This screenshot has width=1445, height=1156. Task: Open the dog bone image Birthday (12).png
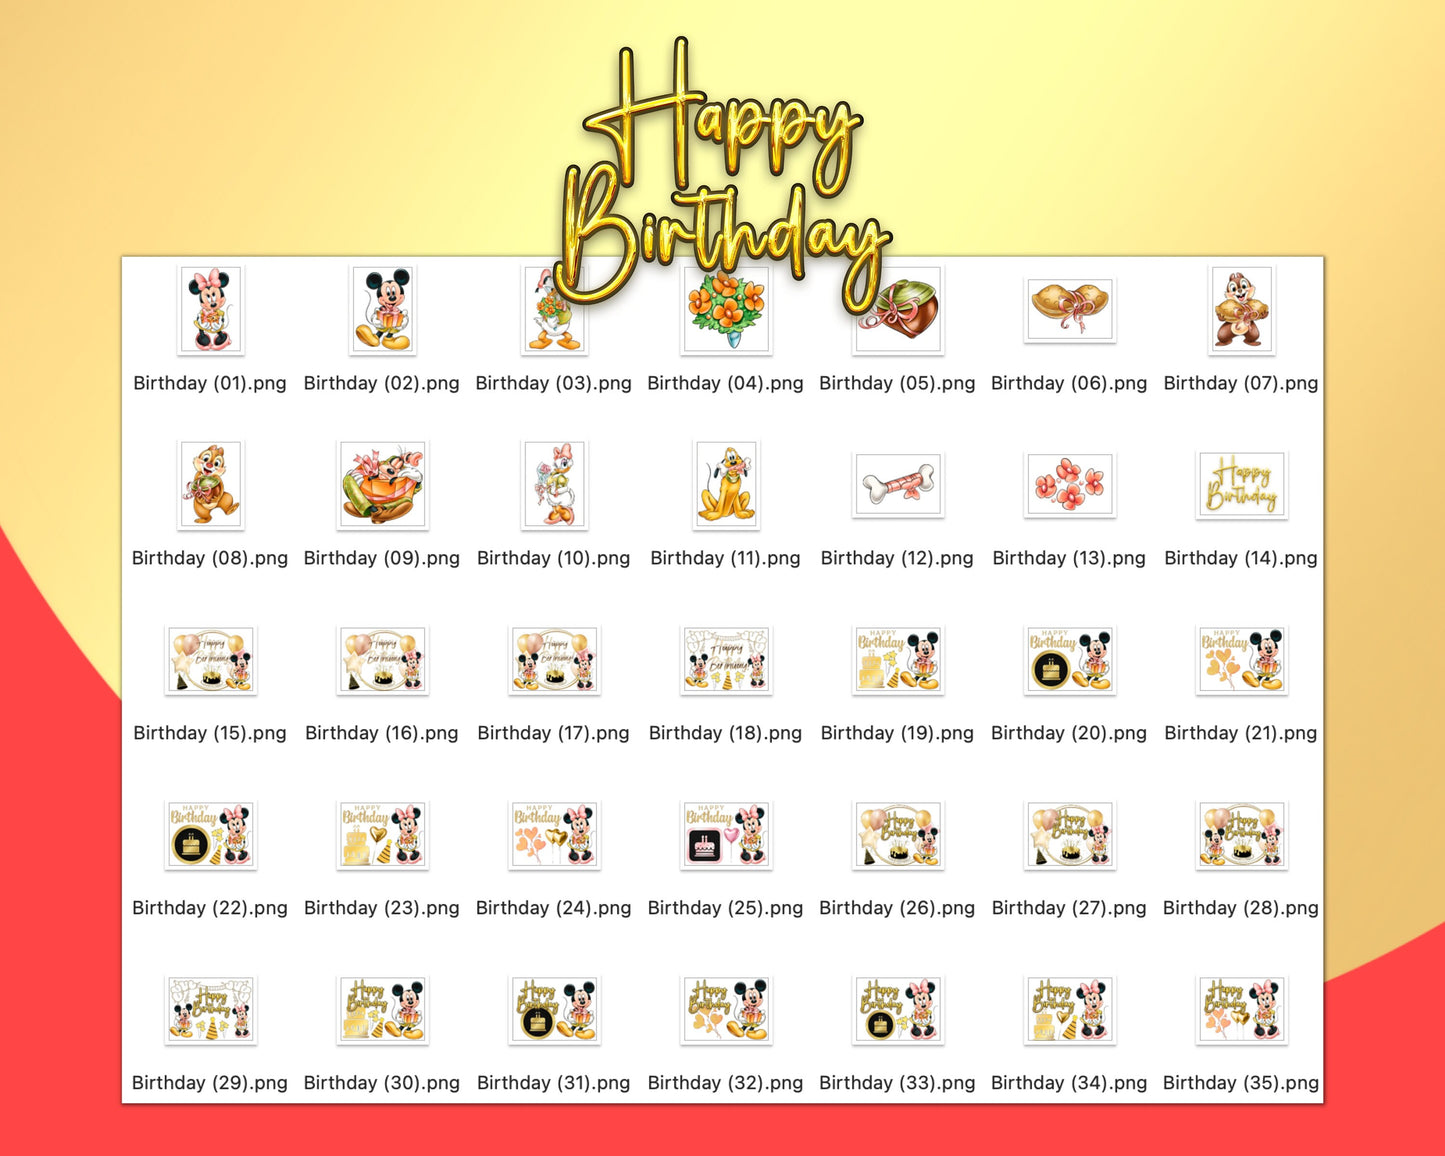[897, 485]
